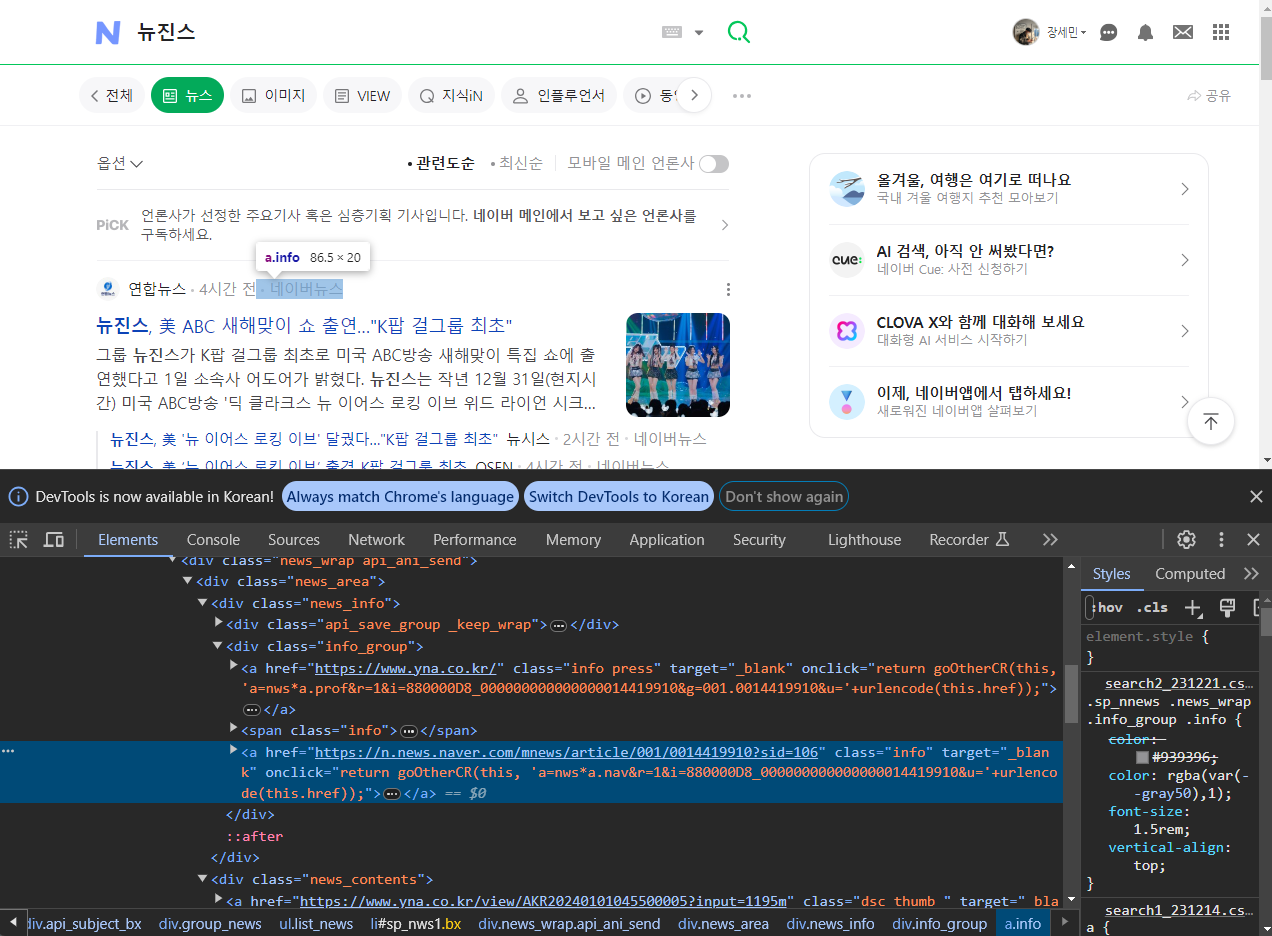Screen dimensions: 1272x936
Task: Close the DevTools panel
Action: point(1253,540)
